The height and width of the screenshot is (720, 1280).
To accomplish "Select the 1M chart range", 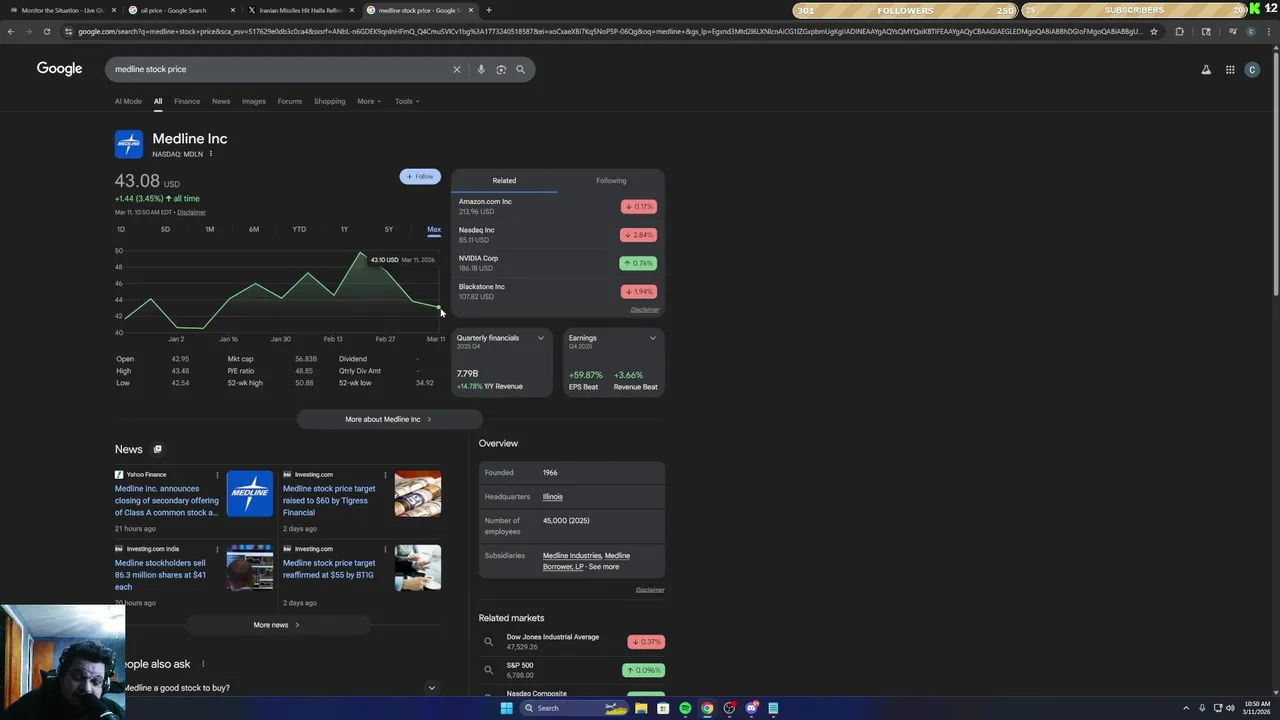I will click(209, 229).
